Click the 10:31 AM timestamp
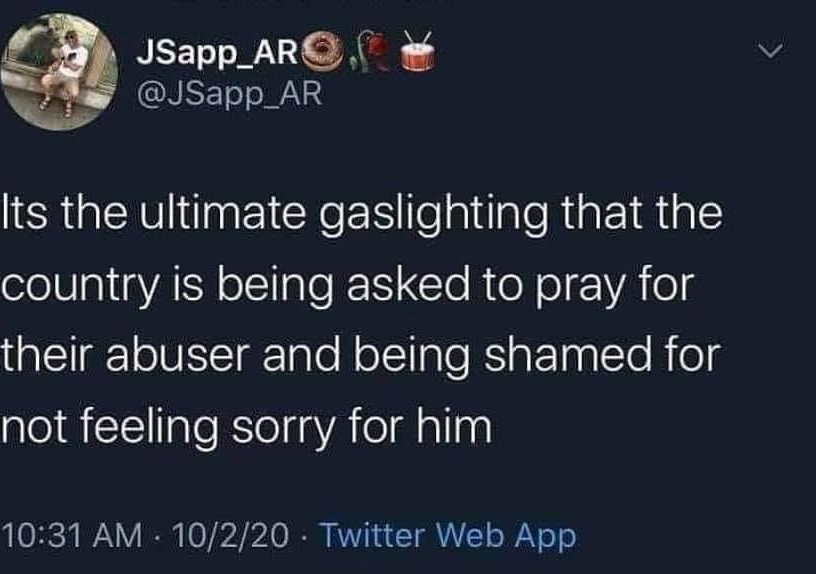This screenshot has width=816, height=574. point(73,535)
